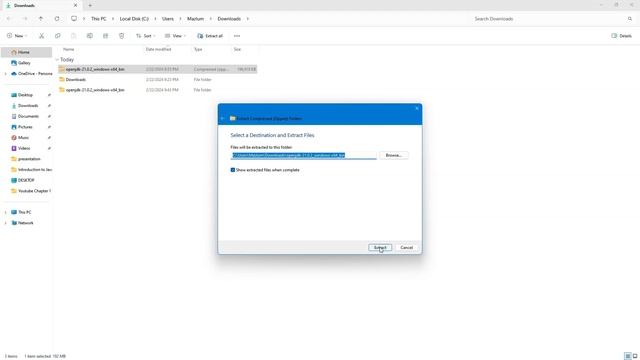Image resolution: width=640 pixels, height=360 pixels.
Task: Click the Refresh button
Action: coord(57,19)
